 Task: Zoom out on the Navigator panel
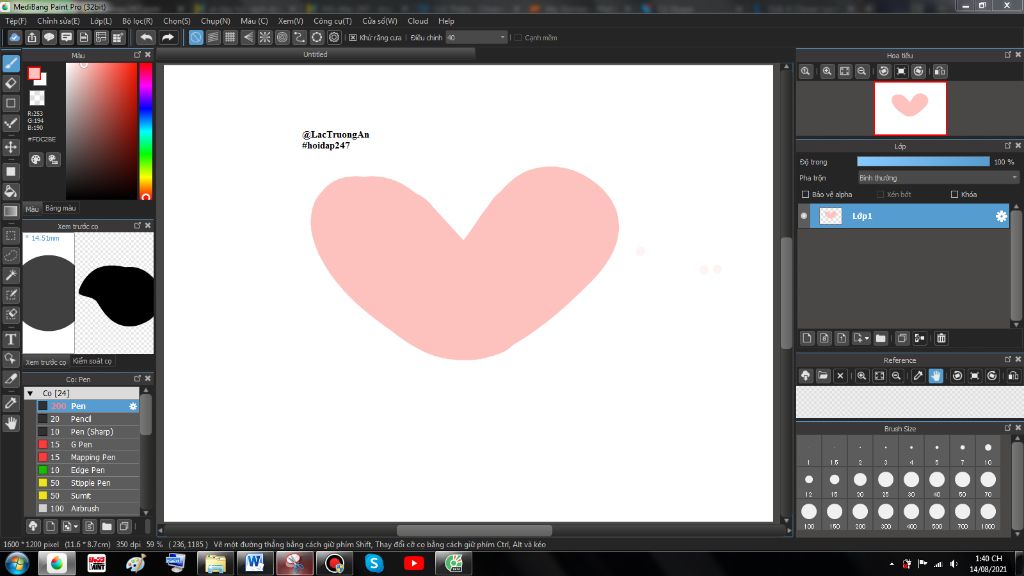point(862,71)
